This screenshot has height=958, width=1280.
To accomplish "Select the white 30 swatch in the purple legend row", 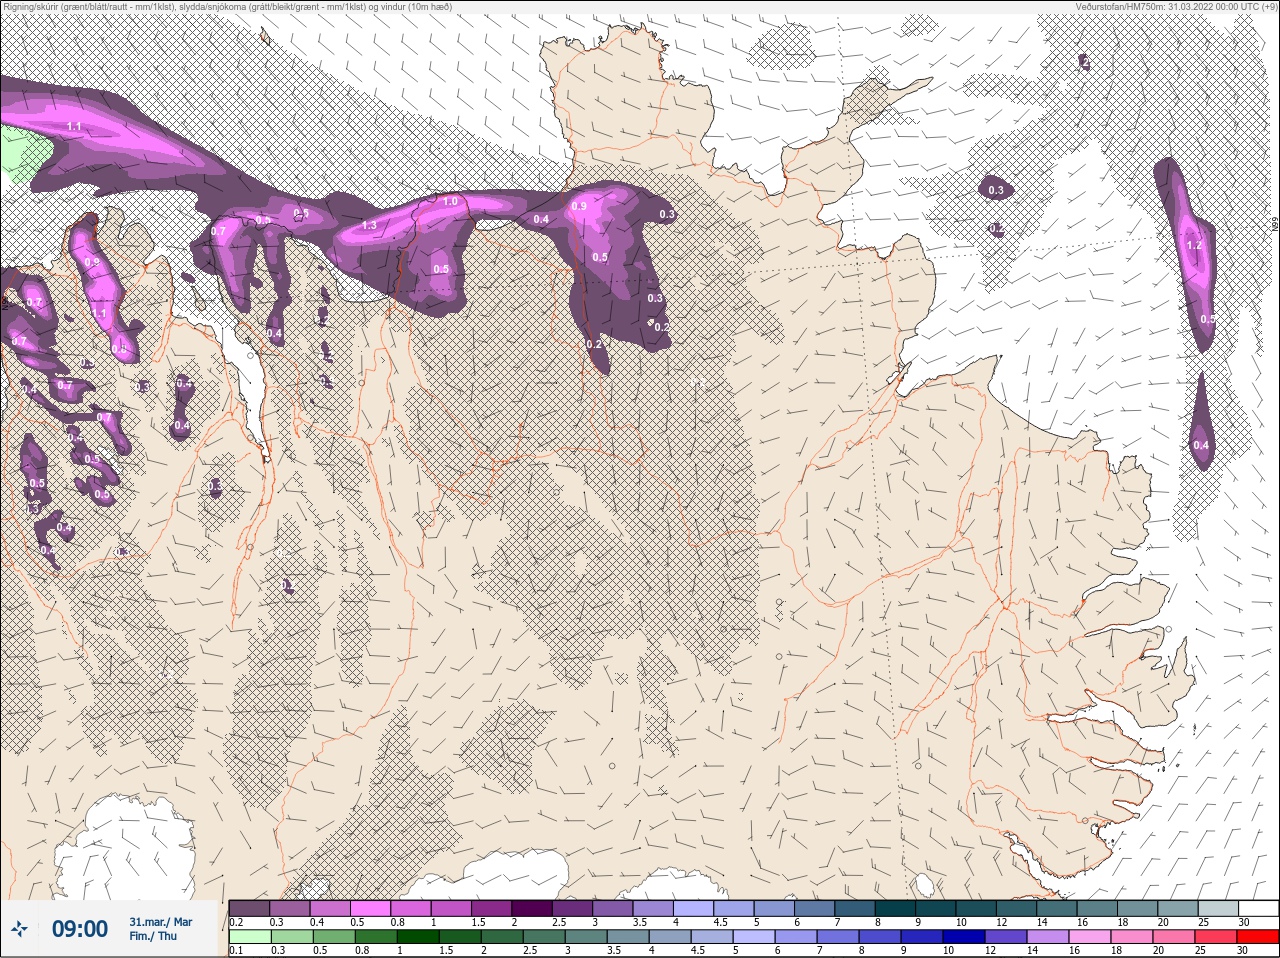I will (1258, 908).
